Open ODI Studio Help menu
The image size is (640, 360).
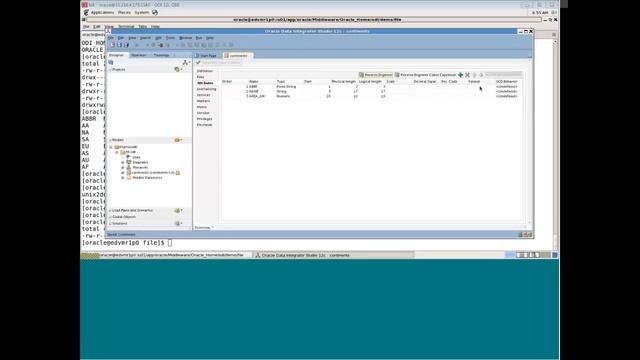point(210,38)
